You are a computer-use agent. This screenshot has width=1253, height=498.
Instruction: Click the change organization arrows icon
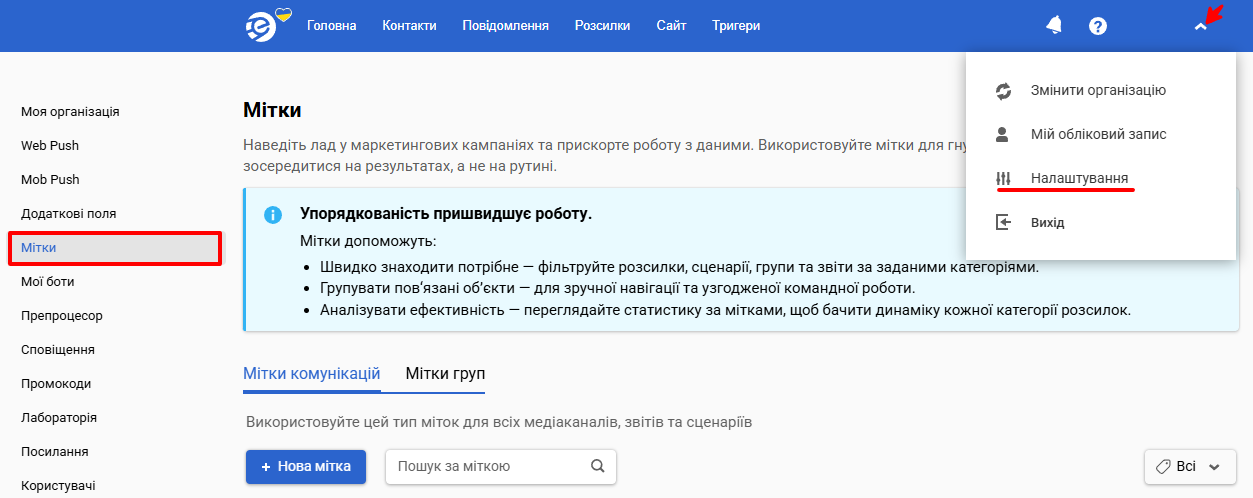click(1004, 91)
